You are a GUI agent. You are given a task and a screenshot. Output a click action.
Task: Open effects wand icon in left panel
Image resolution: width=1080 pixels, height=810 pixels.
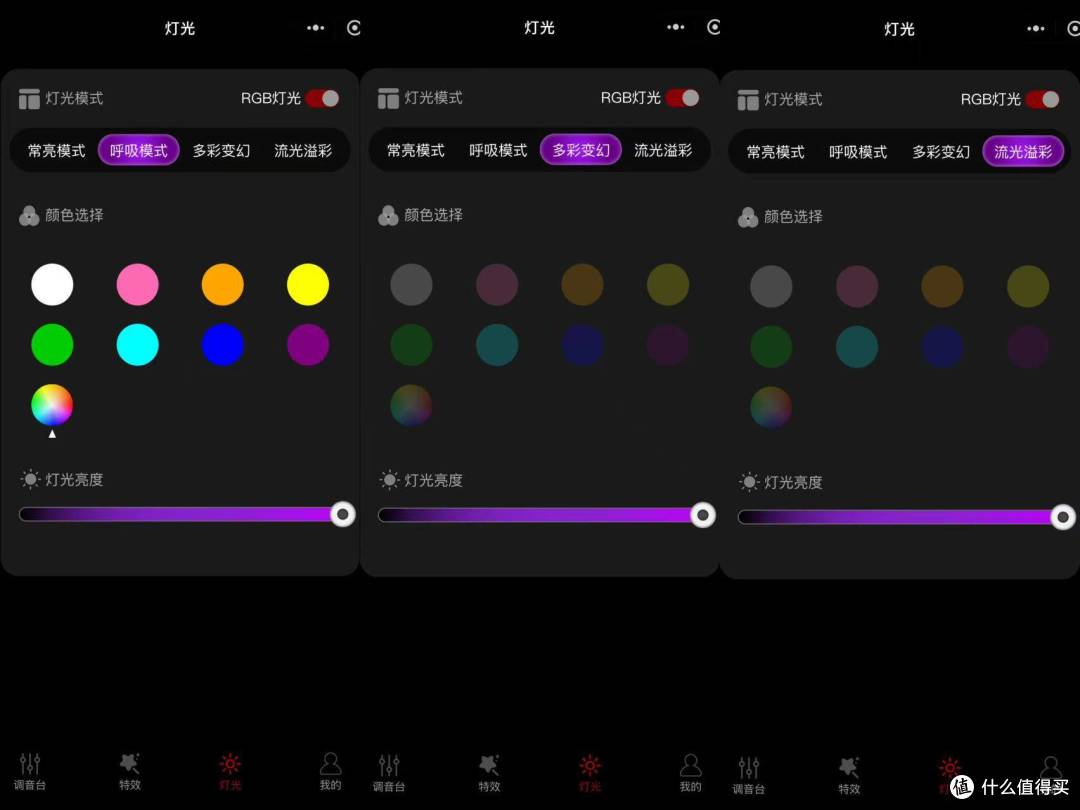(x=129, y=763)
